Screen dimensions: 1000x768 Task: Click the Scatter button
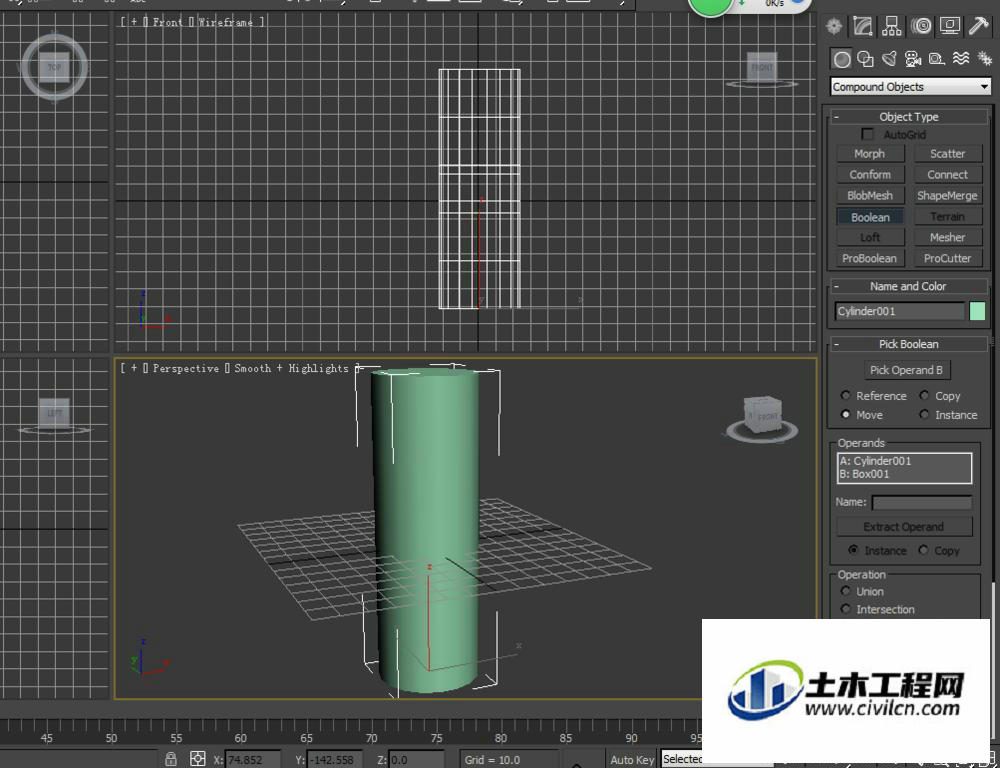(948, 154)
